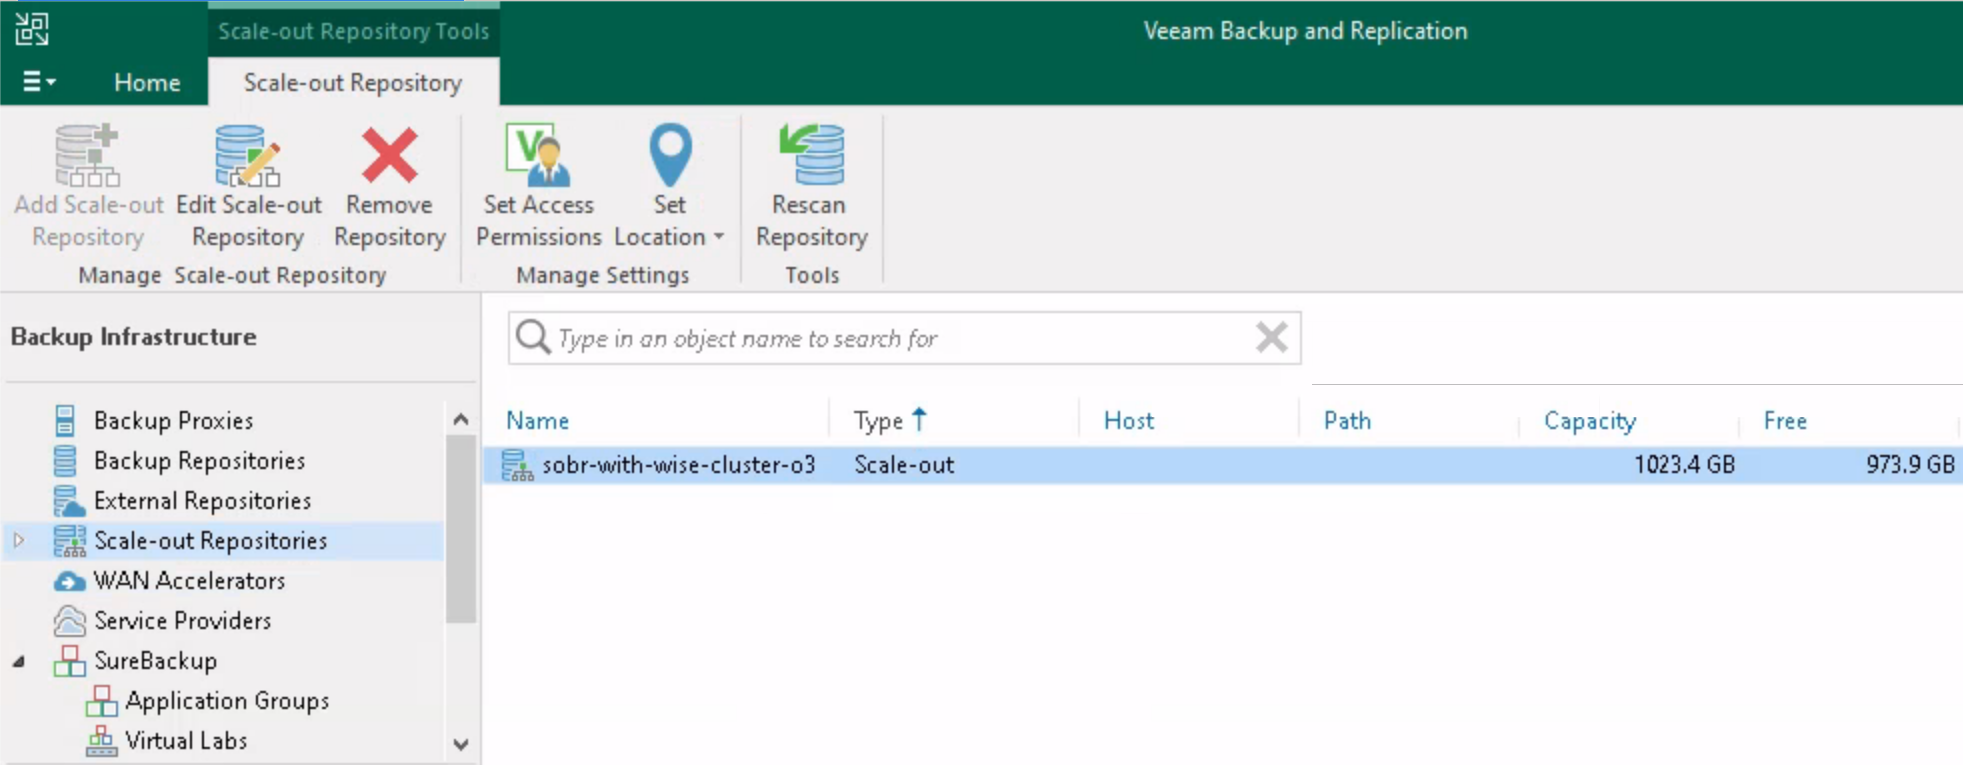
Task: Select Scale-out Repositories tree node
Action: click(x=211, y=541)
